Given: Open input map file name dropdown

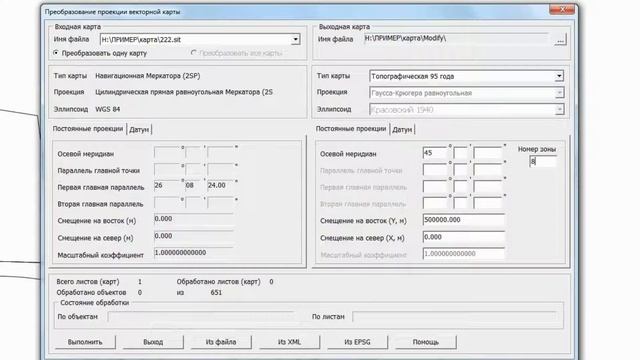Looking at the screenshot, I should [295, 40].
